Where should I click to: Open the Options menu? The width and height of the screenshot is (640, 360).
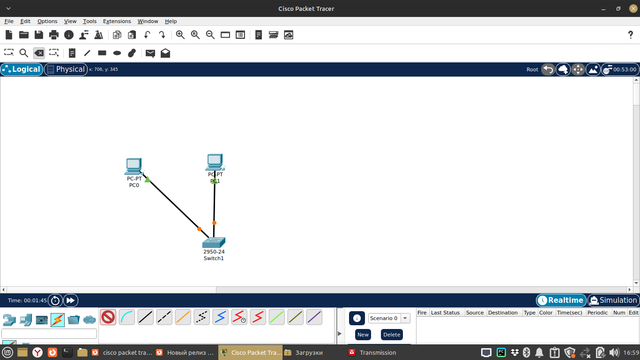pos(47,21)
